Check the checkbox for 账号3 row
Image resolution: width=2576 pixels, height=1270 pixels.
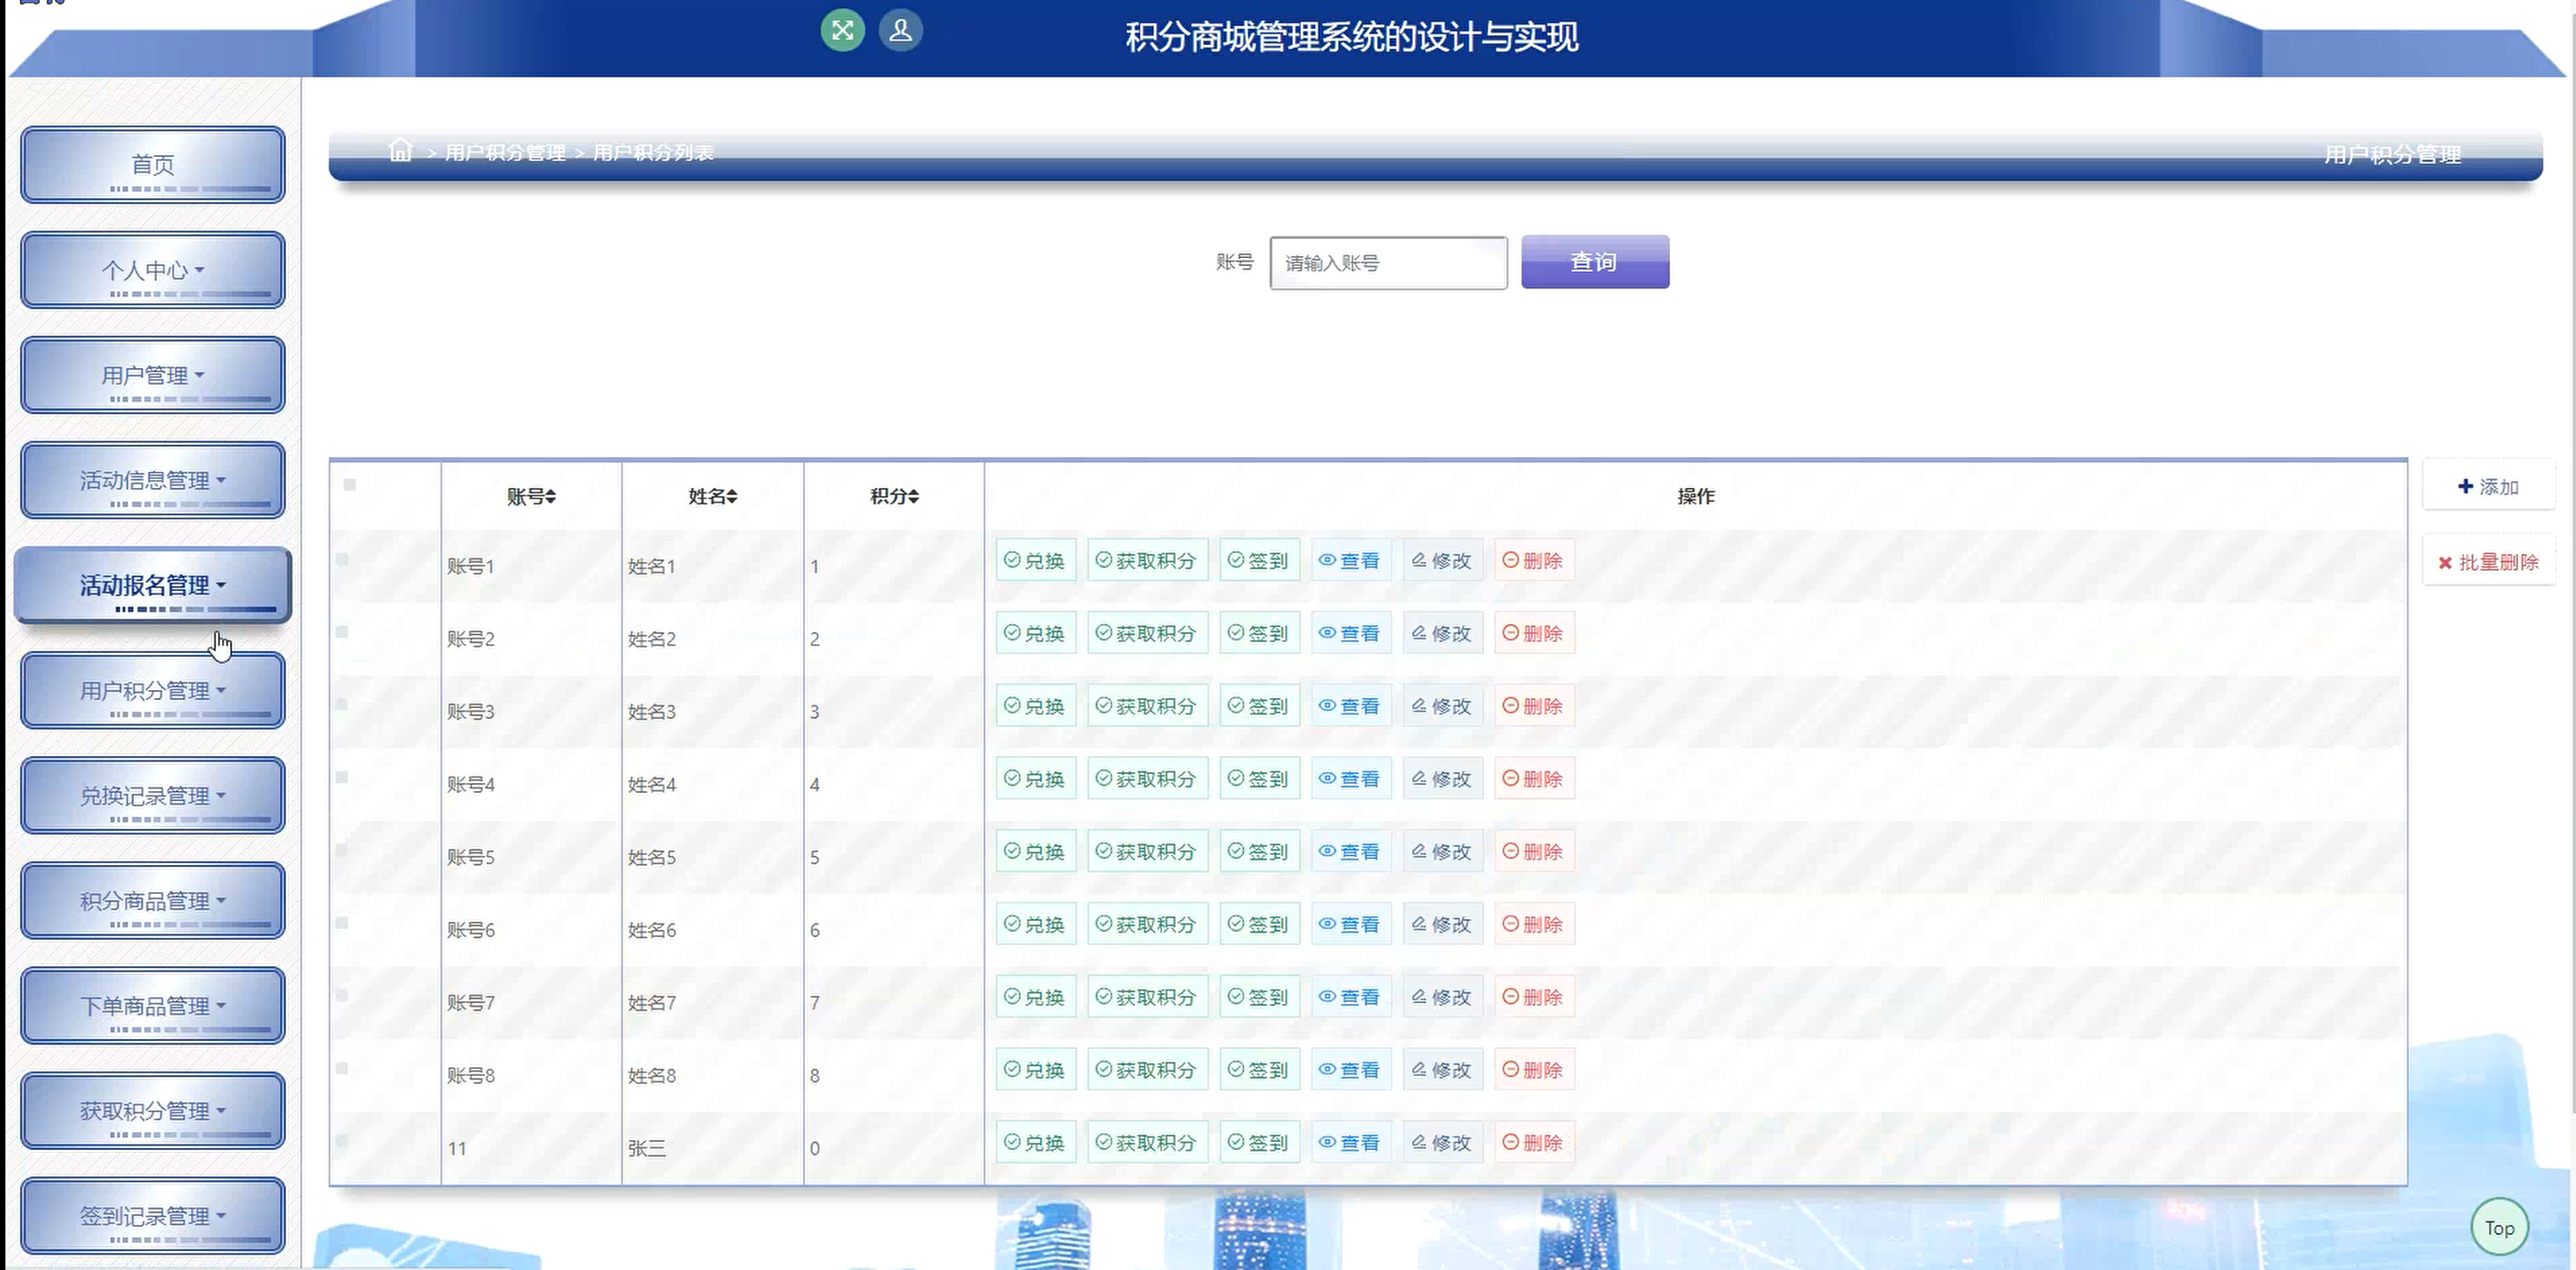pyautogui.click(x=342, y=704)
